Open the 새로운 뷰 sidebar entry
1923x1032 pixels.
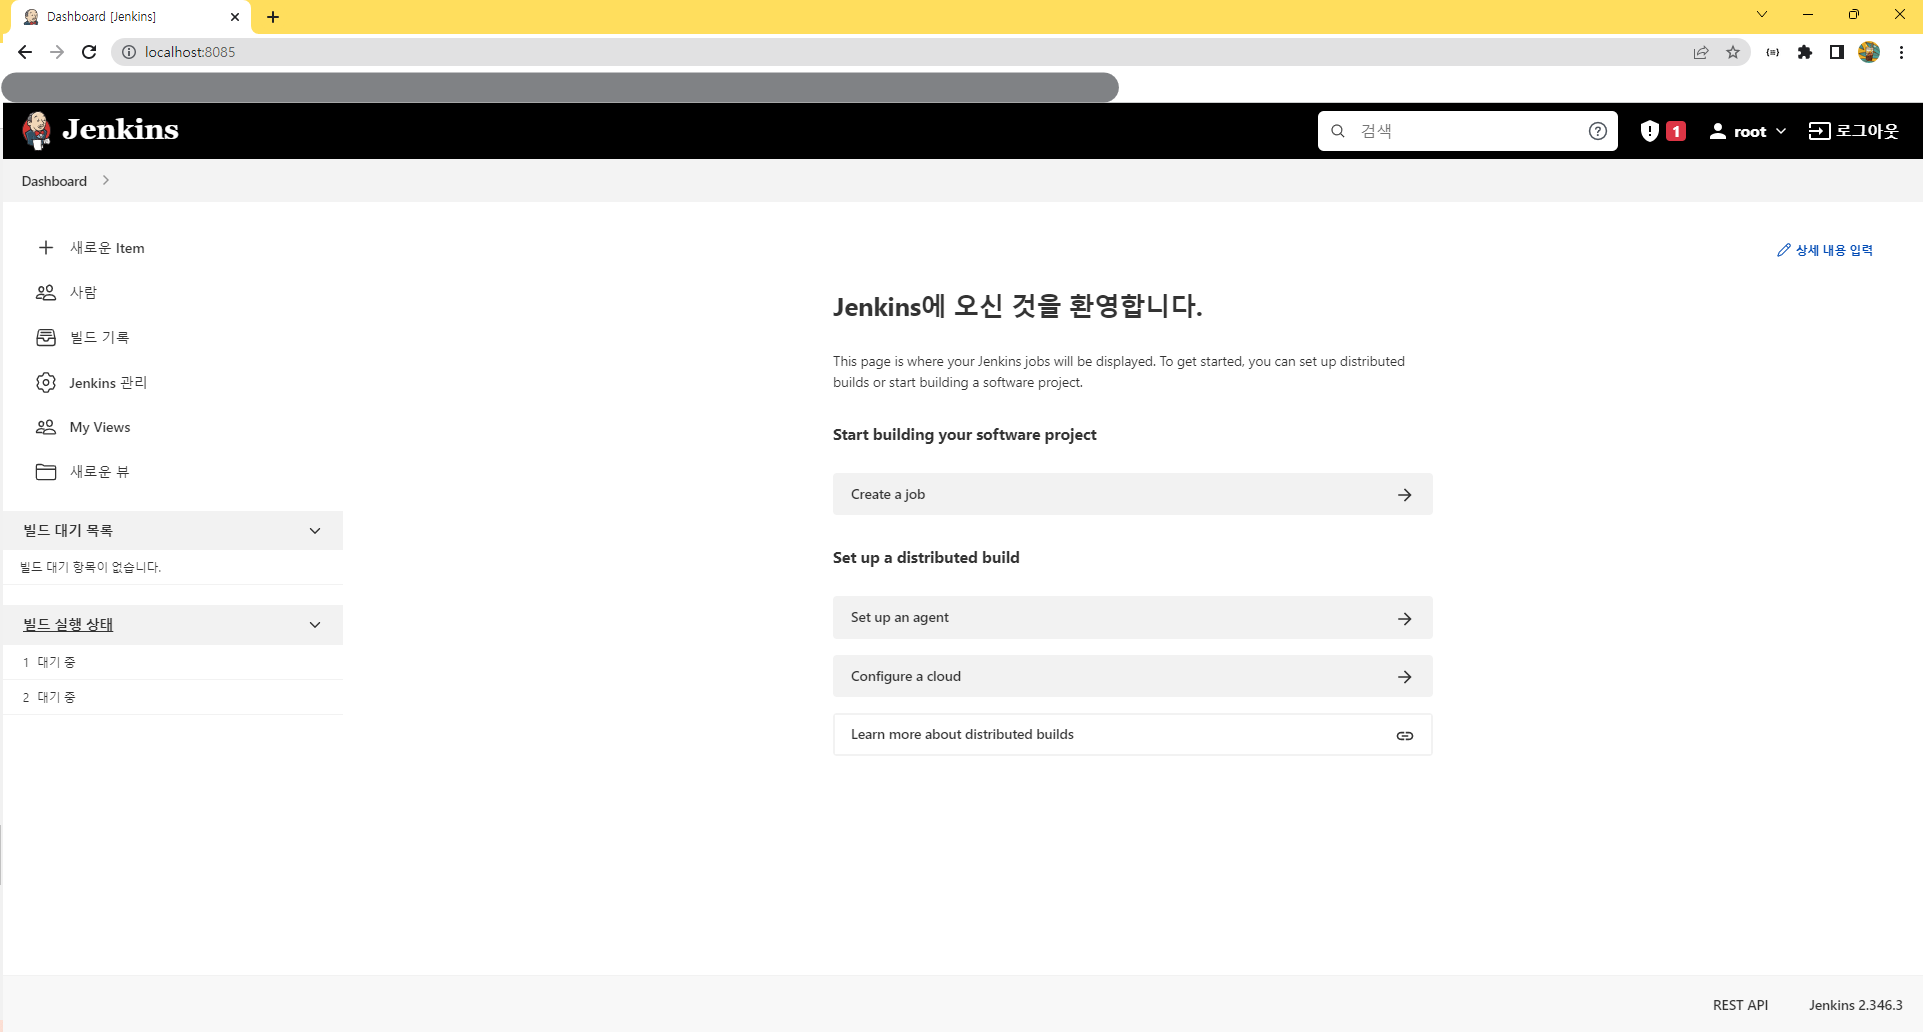(x=100, y=471)
